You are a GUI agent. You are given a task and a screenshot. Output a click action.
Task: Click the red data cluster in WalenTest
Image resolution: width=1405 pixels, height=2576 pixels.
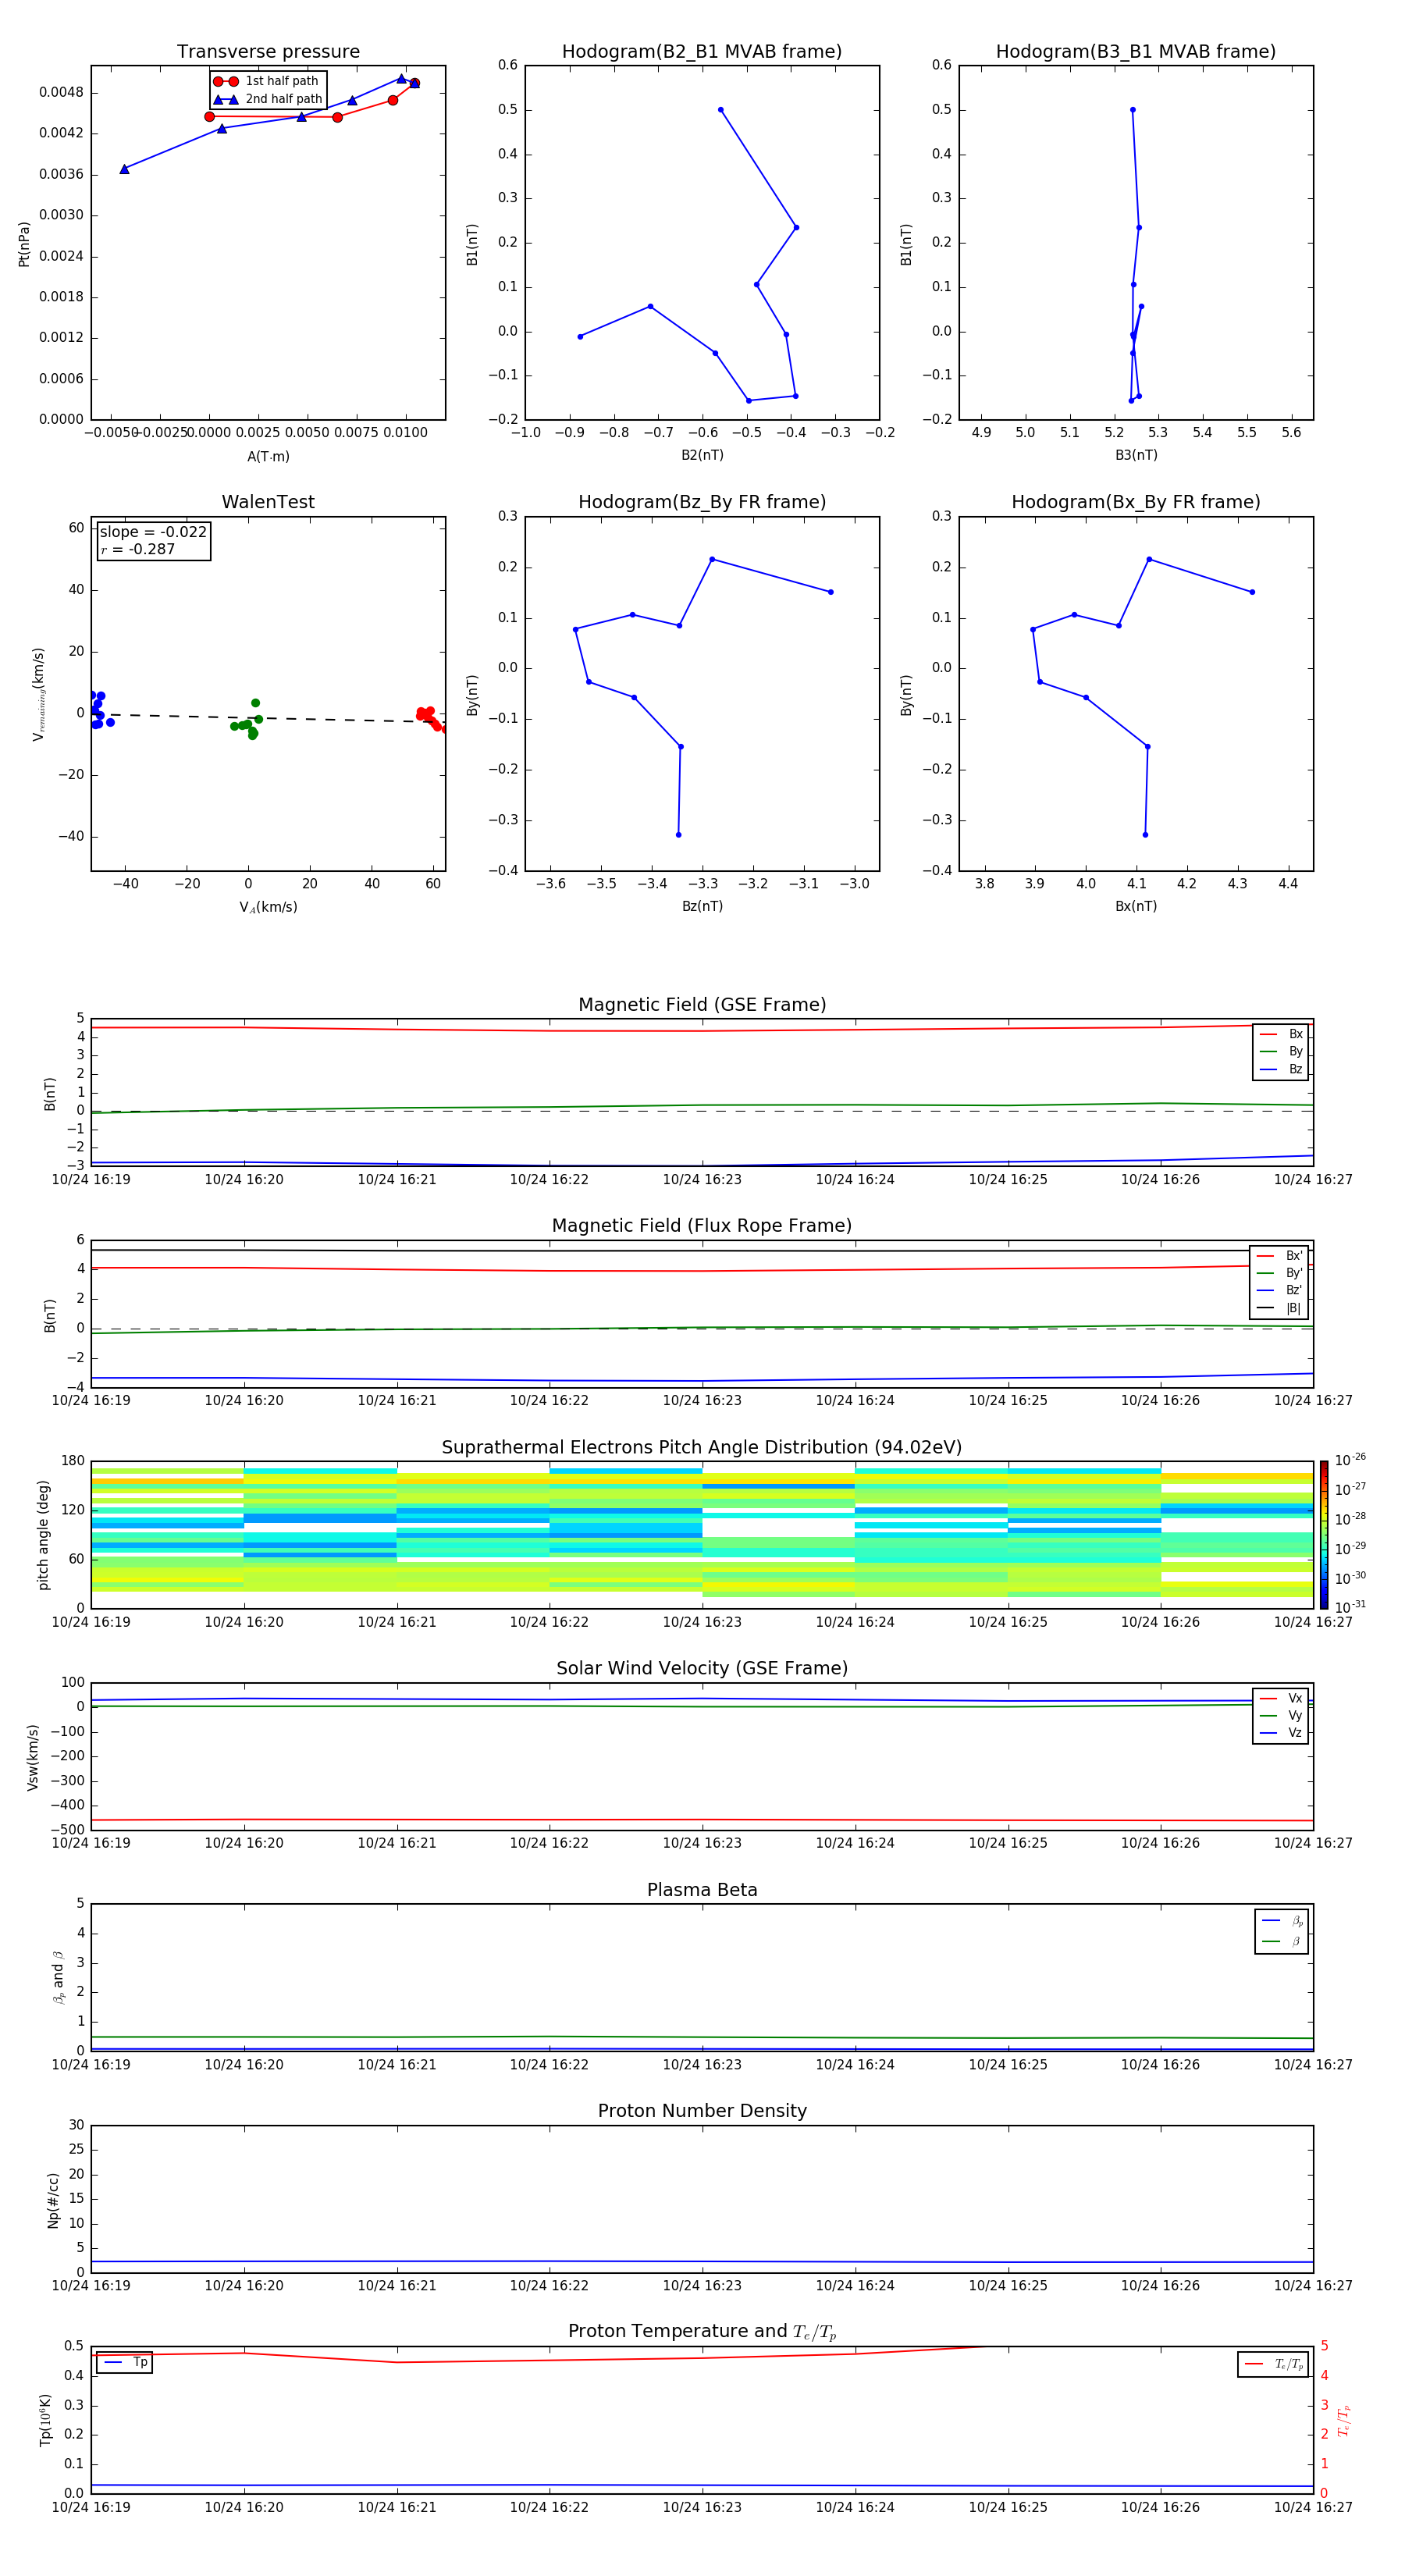[x=430, y=719]
